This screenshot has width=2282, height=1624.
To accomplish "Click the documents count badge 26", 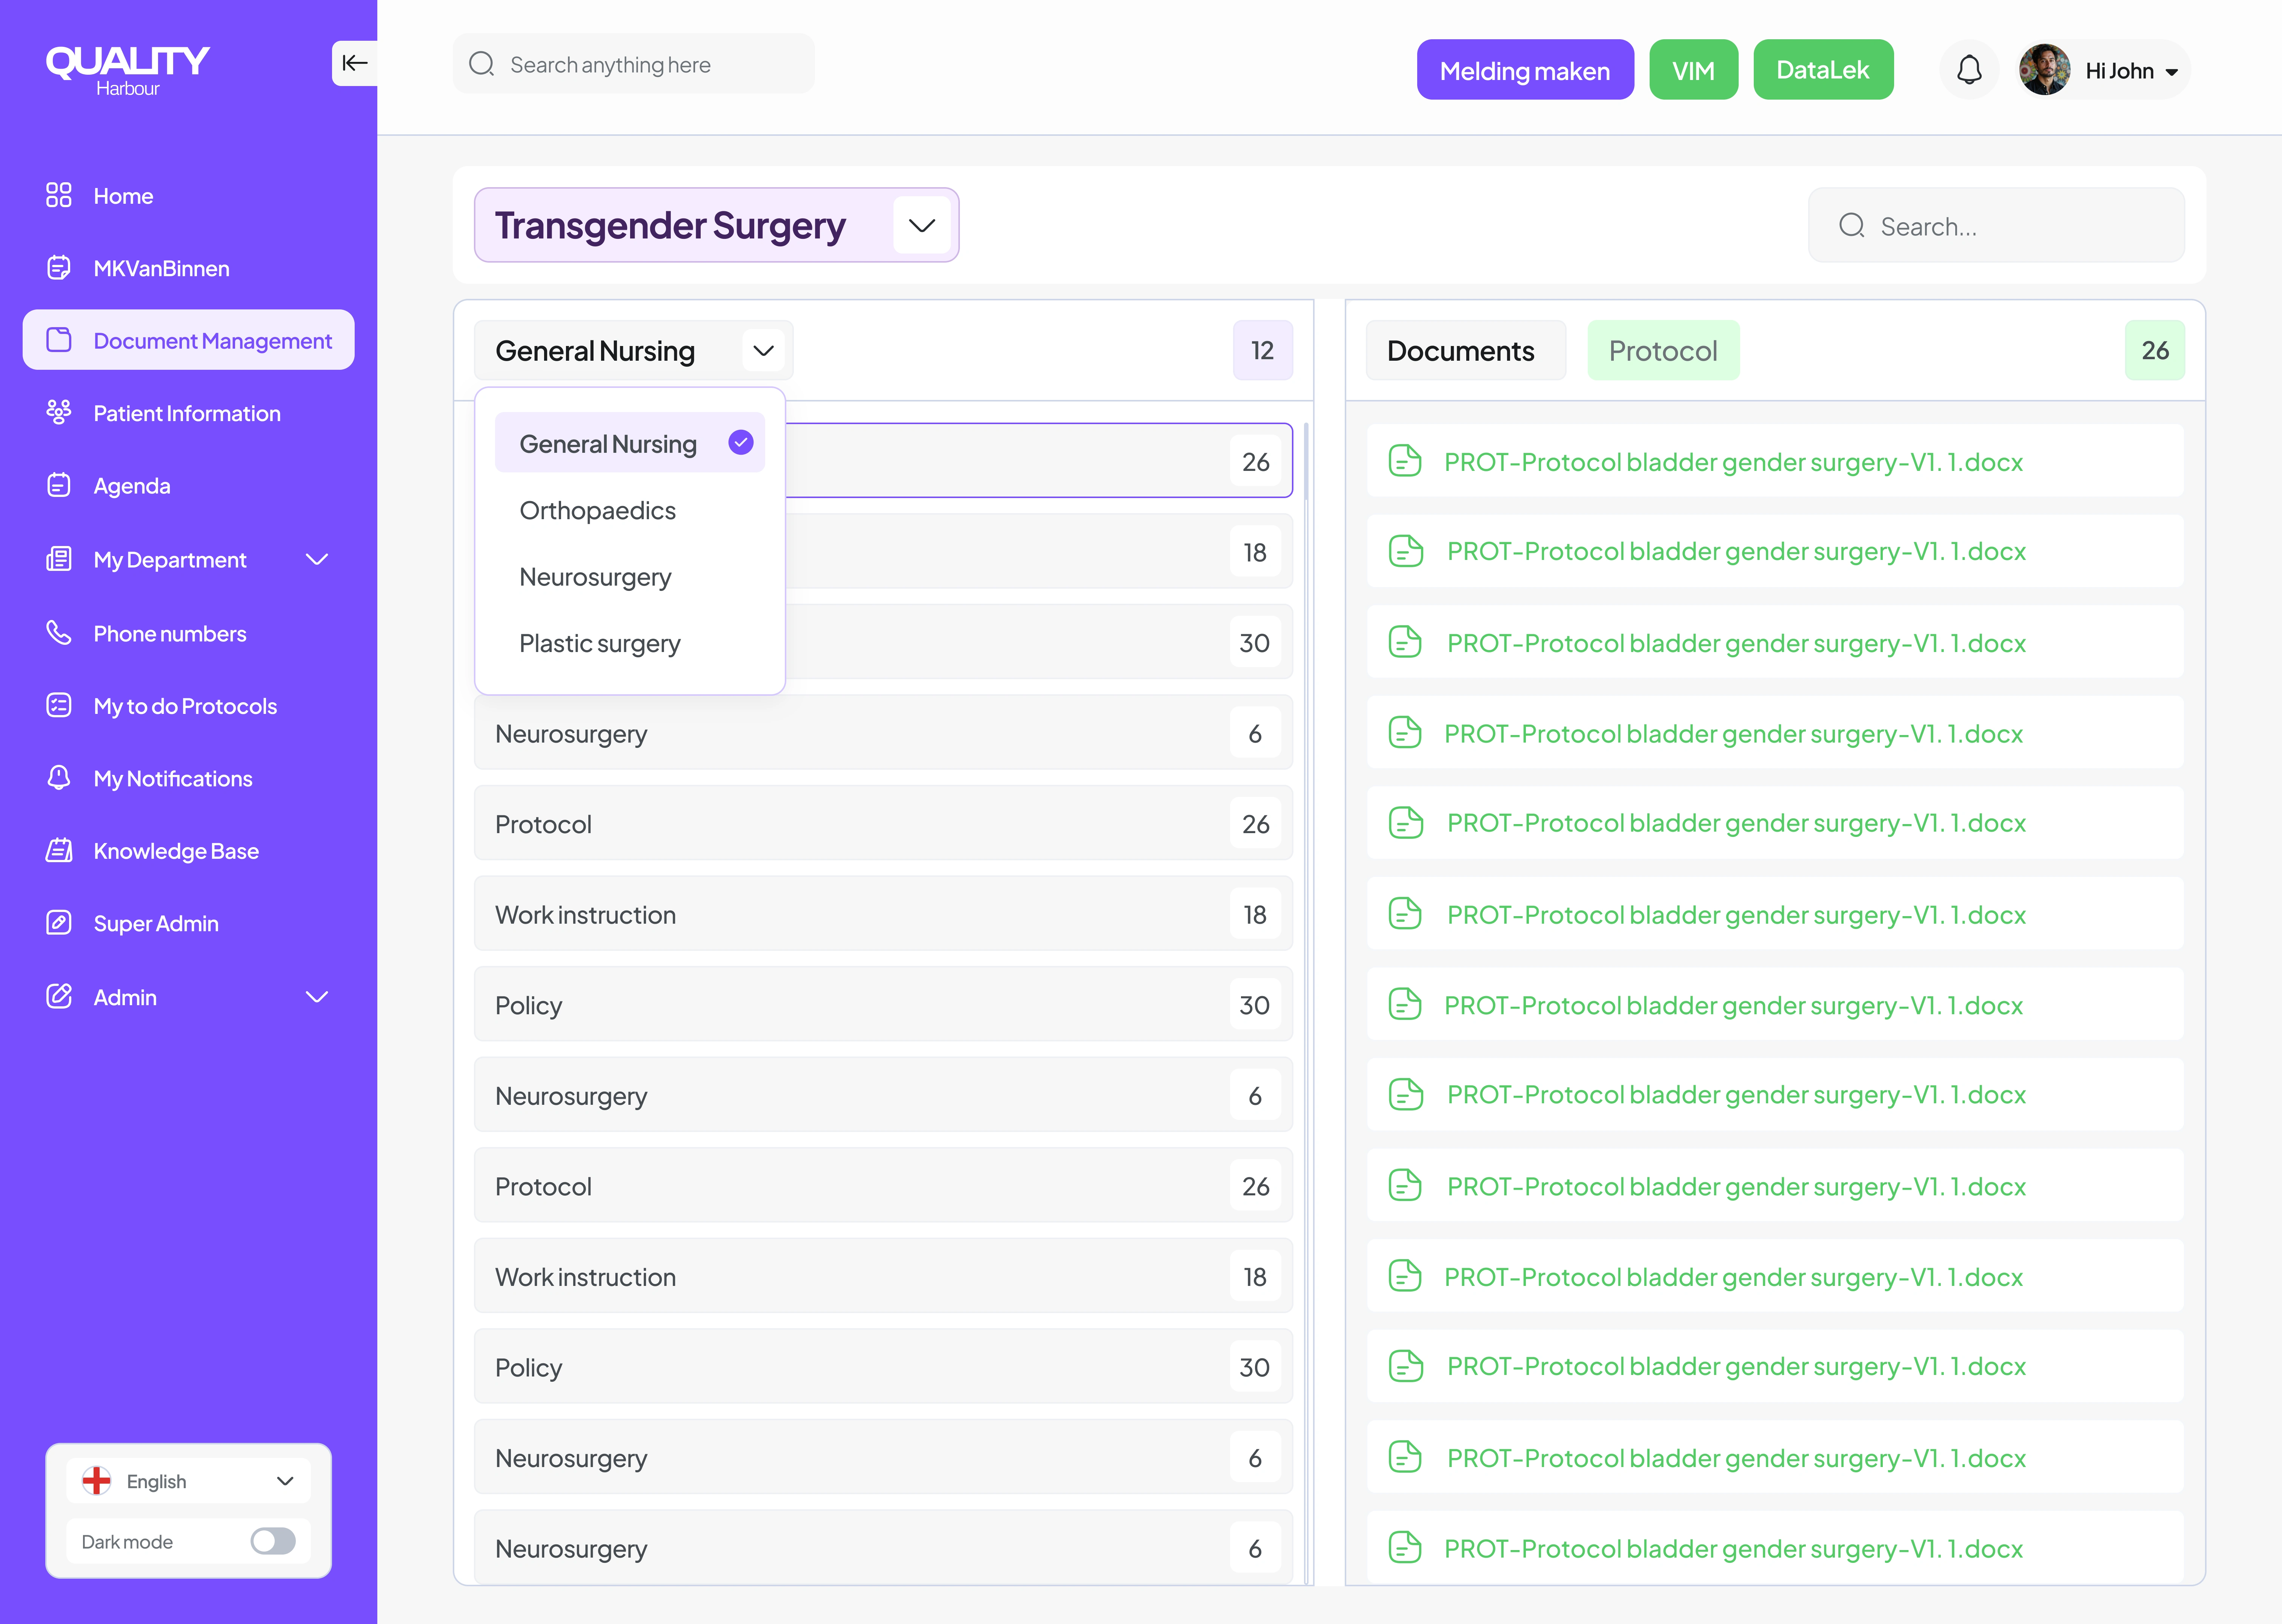I will click(x=2155, y=351).
